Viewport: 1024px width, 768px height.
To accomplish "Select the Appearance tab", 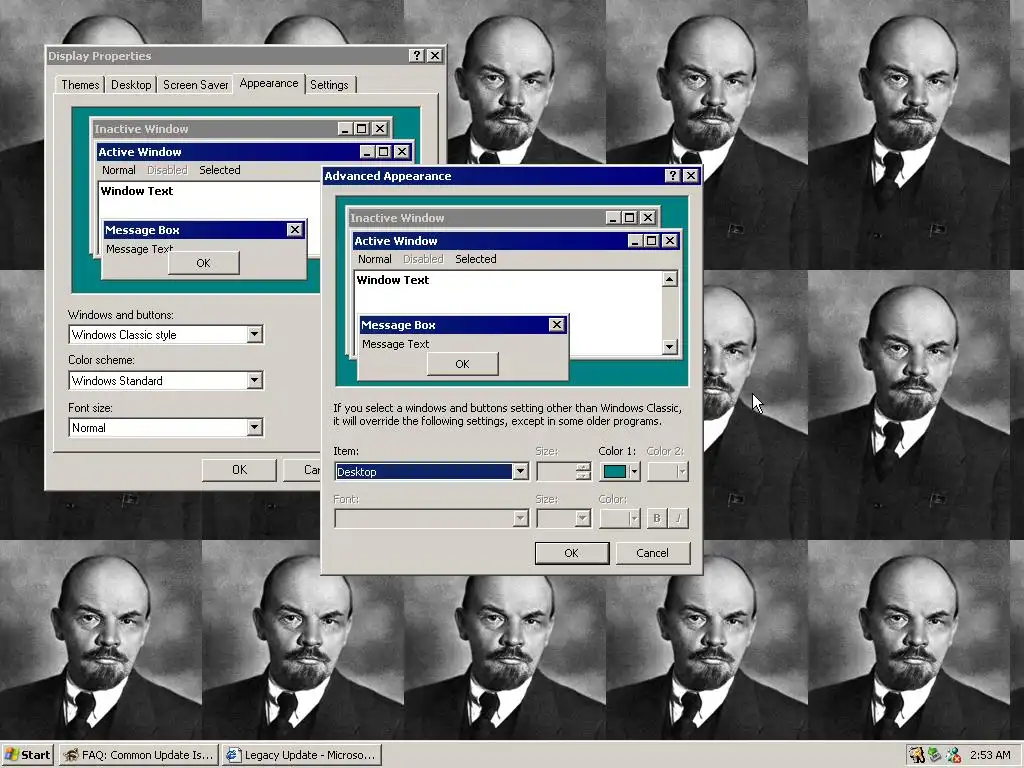I will [268, 83].
